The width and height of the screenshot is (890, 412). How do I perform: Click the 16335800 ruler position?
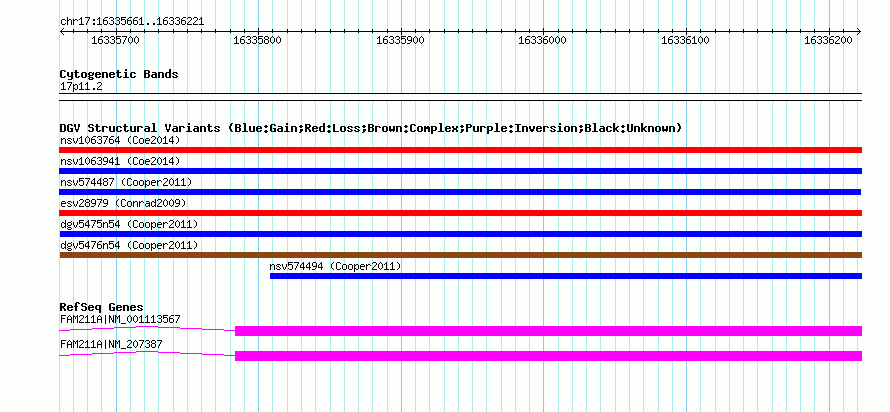[x=258, y=41]
